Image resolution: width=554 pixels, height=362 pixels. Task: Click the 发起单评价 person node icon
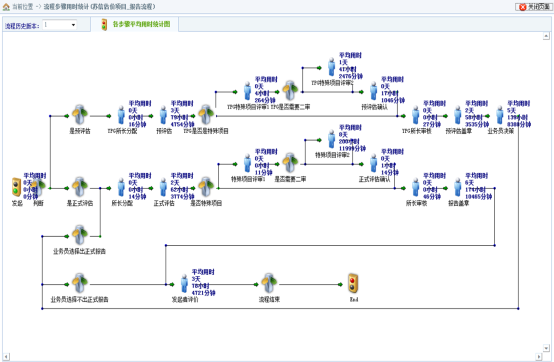pyautogui.click(x=184, y=284)
